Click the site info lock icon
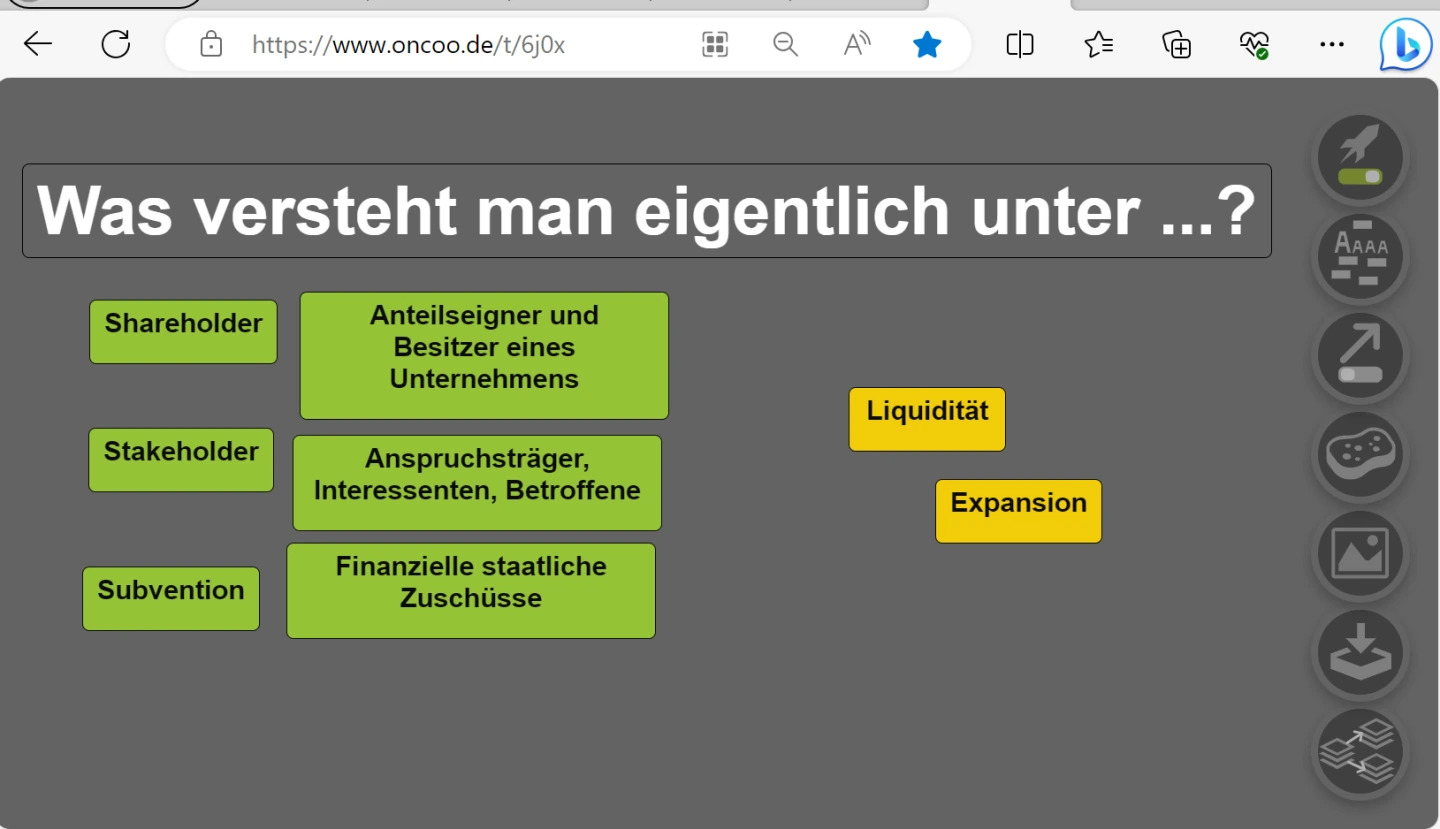 (x=211, y=45)
